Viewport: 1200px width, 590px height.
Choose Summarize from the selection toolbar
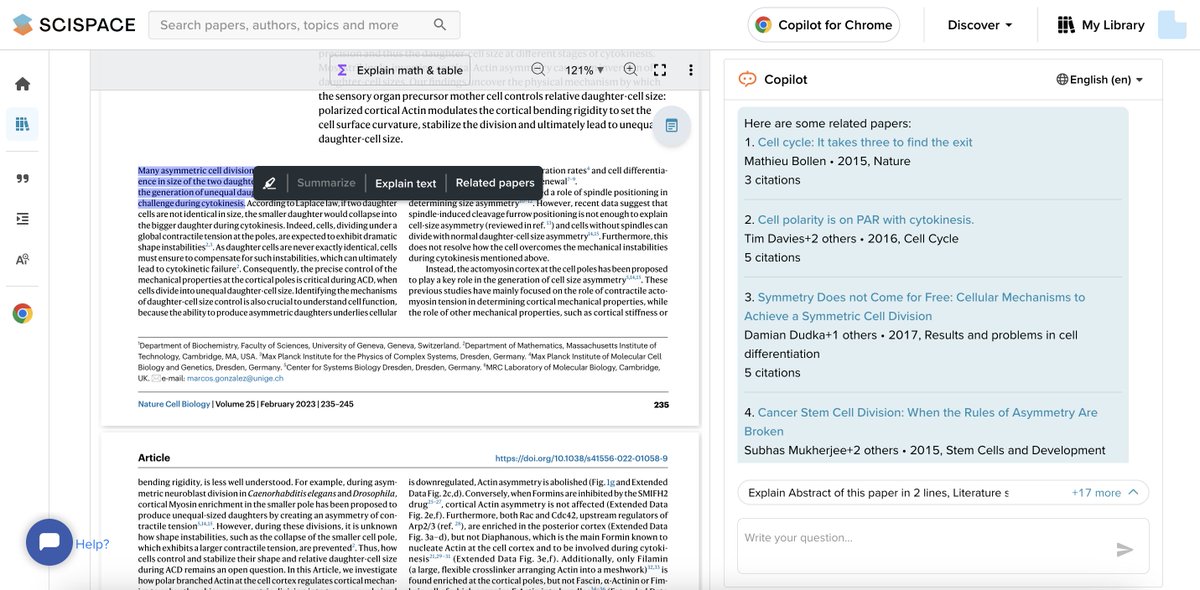328,183
